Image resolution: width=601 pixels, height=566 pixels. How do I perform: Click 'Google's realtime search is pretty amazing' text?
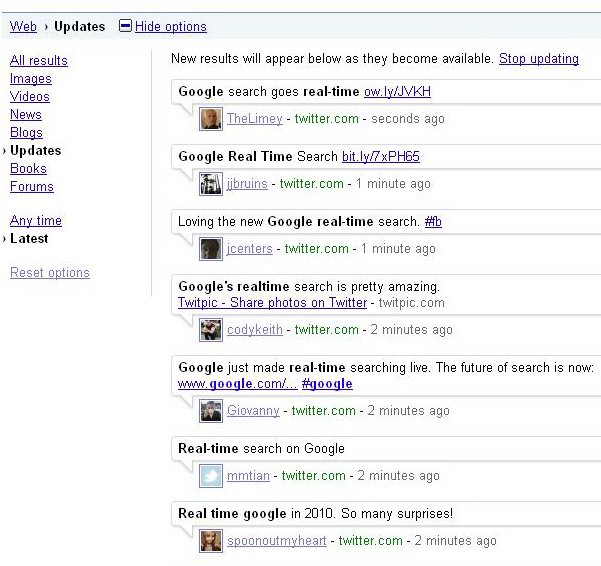[x=309, y=287]
